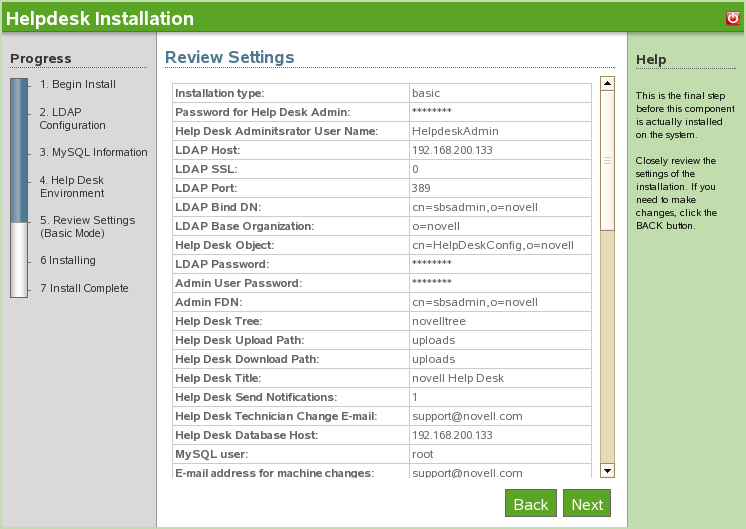Select step 1 Begin Install
Image resolution: width=746 pixels, height=529 pixels.
pos(78,84)
